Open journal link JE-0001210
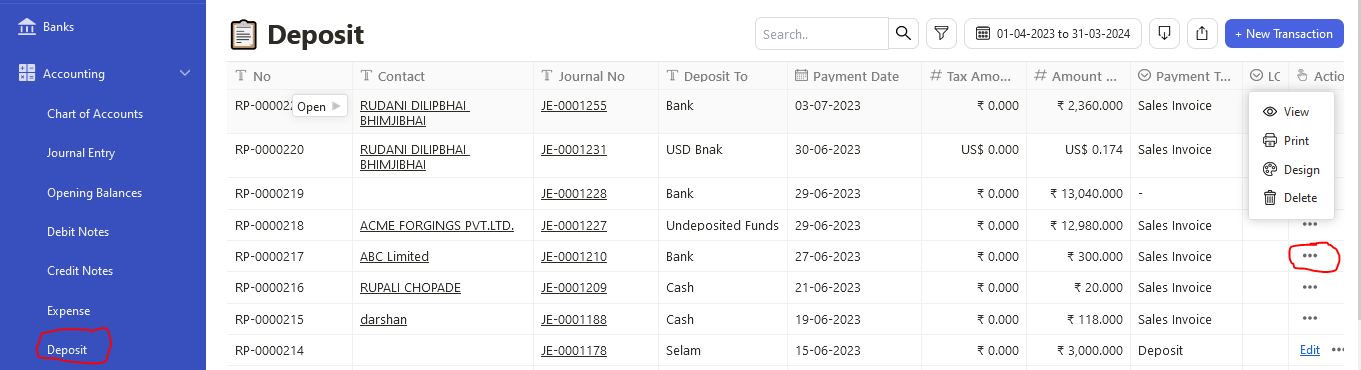The height and width of the screenshot is (370, 1361). coord(574,257)
